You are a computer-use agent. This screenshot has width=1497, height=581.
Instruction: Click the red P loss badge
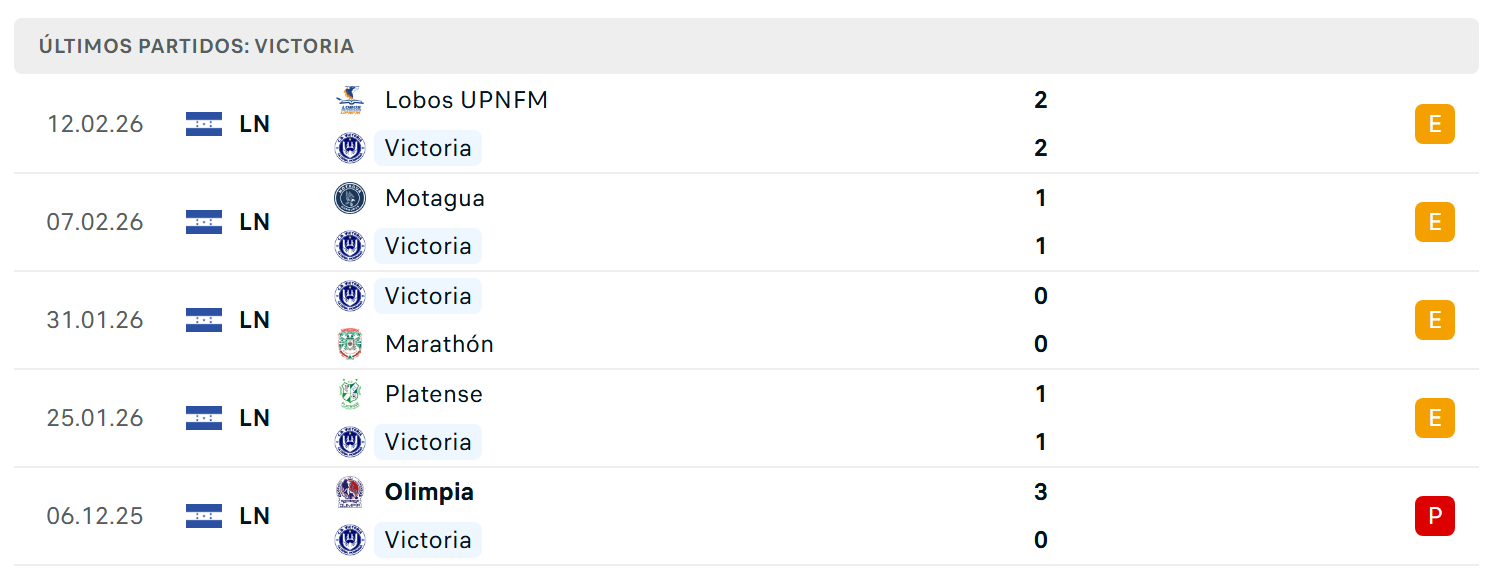(1435, 516)
